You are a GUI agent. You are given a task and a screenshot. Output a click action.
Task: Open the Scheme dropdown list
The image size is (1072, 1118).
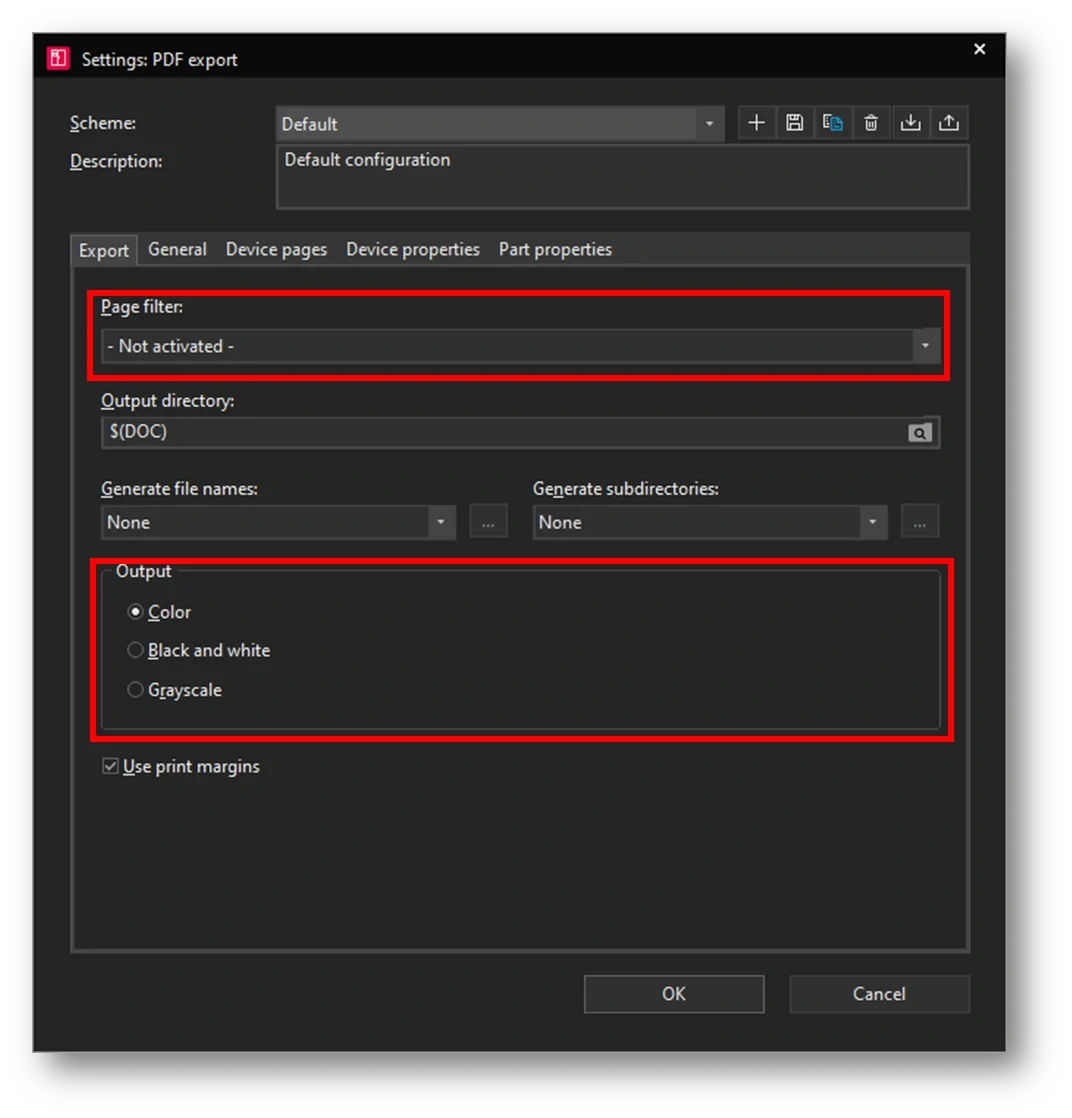coord(709,124)
